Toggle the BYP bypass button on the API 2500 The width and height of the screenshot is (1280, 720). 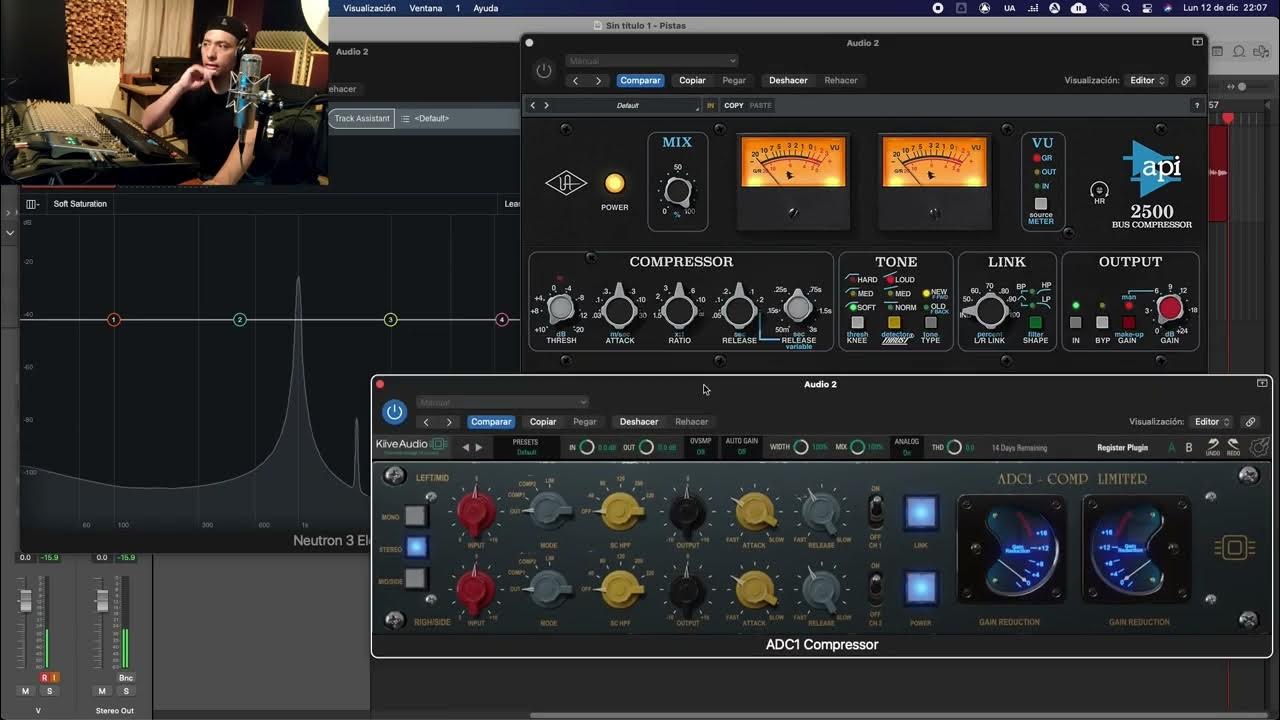pos(1101,323)
